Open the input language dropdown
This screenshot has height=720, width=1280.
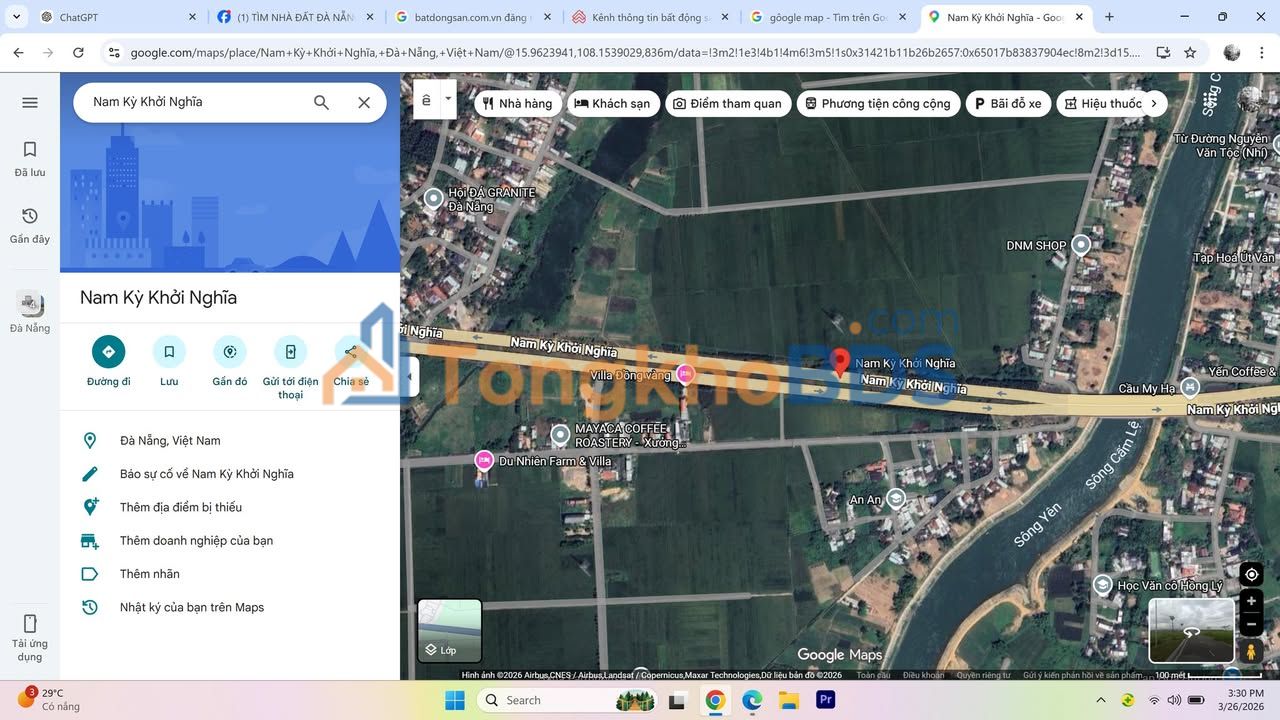coord(448,99)
